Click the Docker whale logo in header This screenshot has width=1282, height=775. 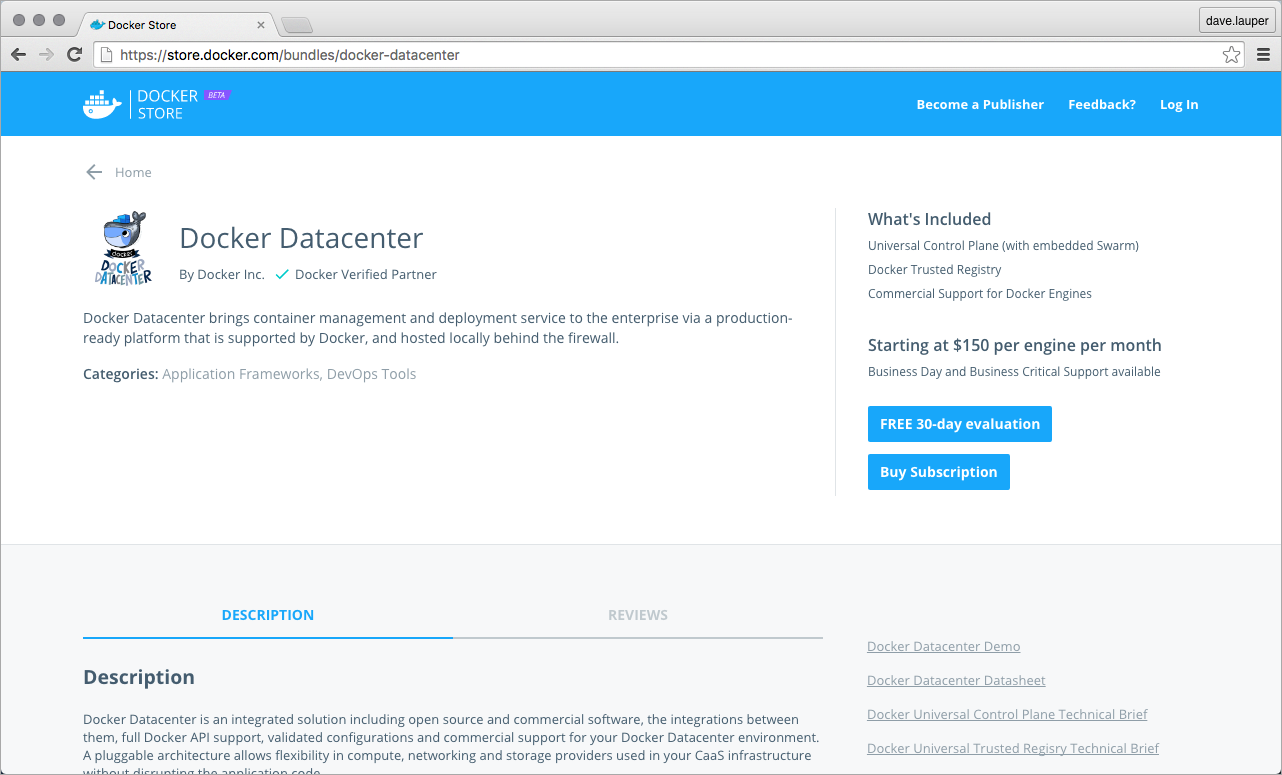102,104
